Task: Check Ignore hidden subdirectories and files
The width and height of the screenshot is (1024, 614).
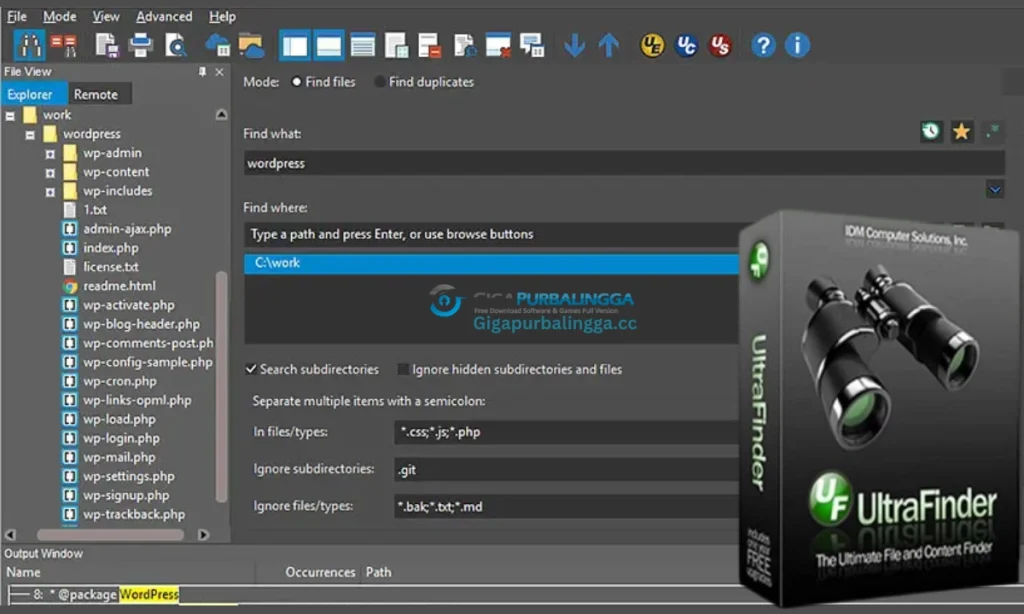Action: tap(404, 369)
